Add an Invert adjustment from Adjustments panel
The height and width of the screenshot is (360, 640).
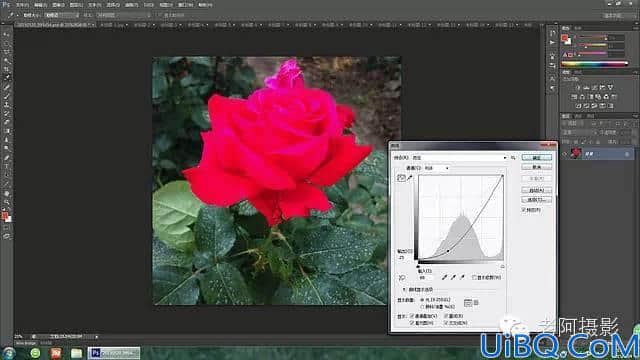tap(578, 106)
